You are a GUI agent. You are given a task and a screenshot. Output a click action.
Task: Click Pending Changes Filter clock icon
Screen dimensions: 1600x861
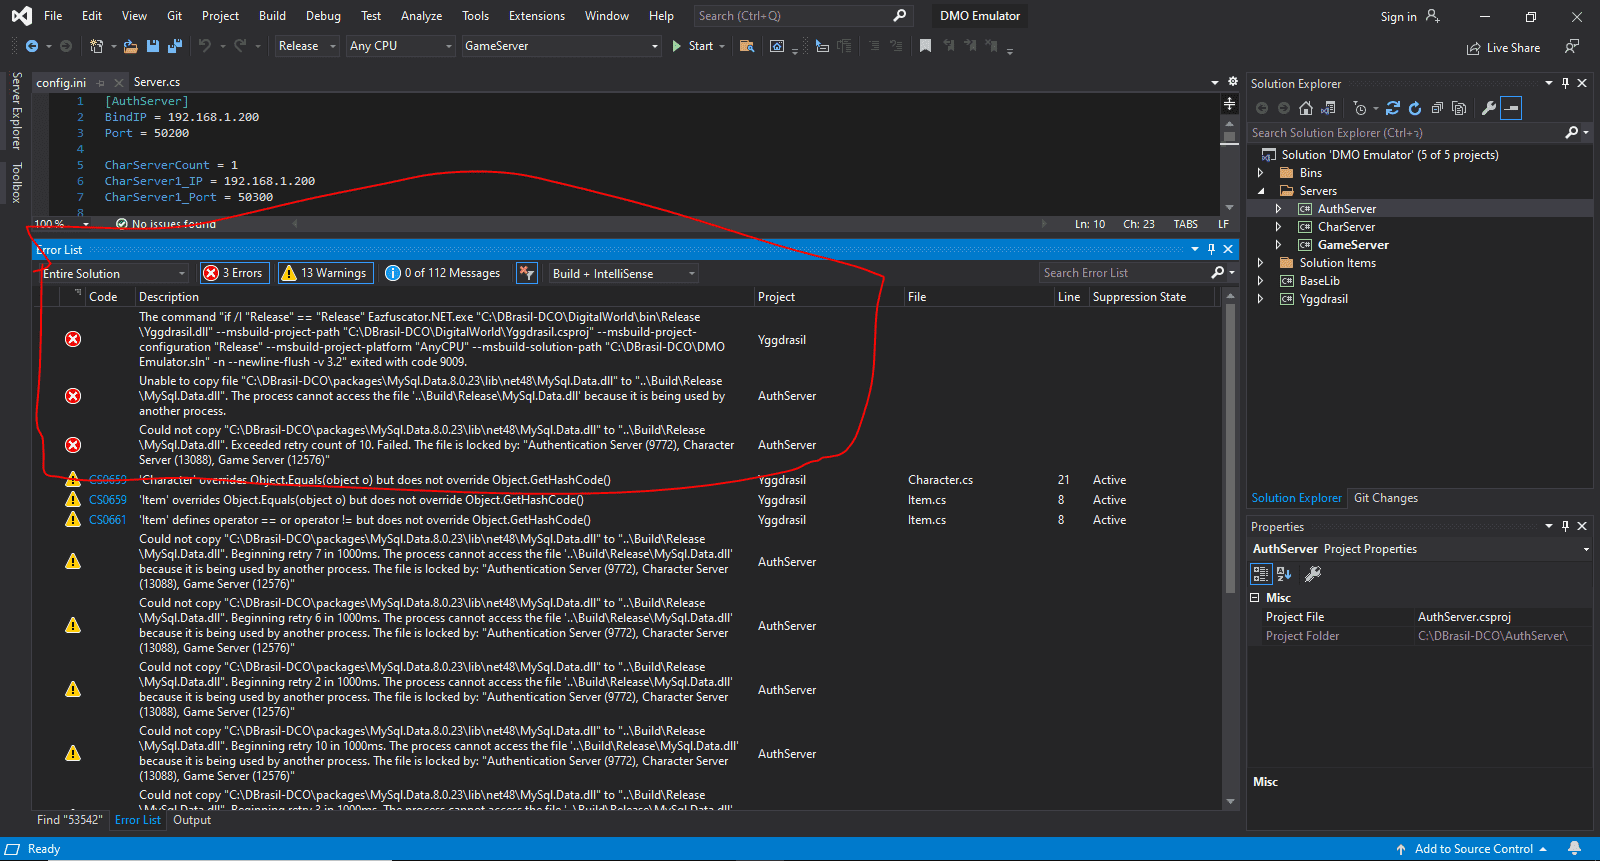pos(1360,108)
